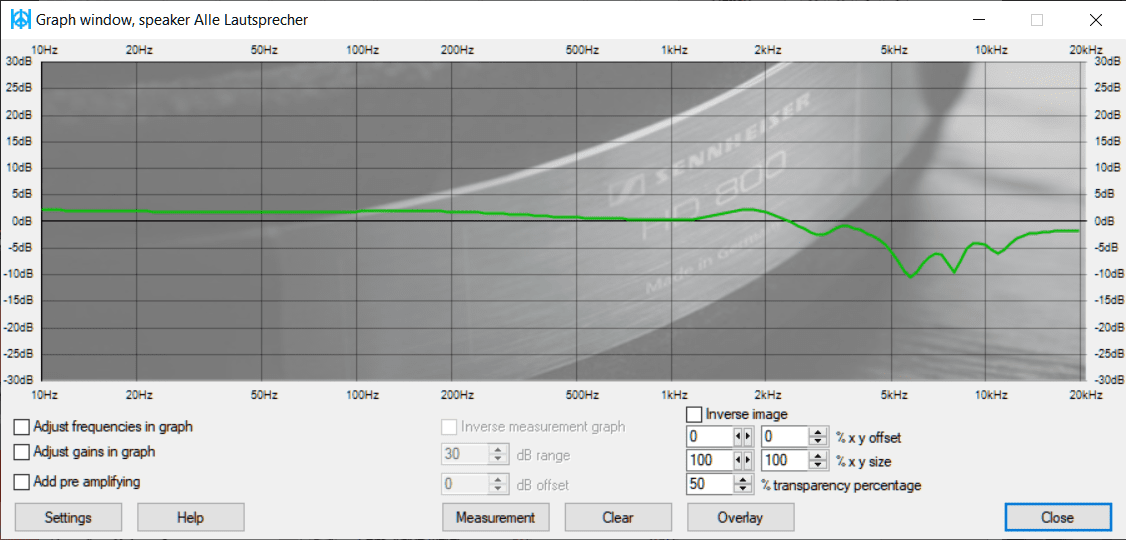Screen dimensions: 1126x540
Task: Click into the transparency percentage field
Action: pos(709,485)
